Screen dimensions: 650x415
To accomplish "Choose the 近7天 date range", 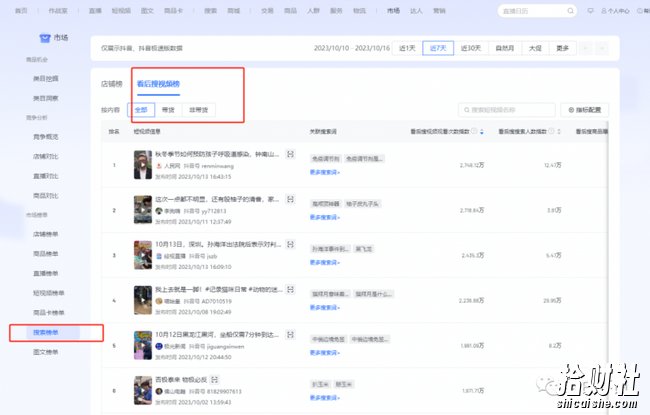I will [x=438, y=48].
